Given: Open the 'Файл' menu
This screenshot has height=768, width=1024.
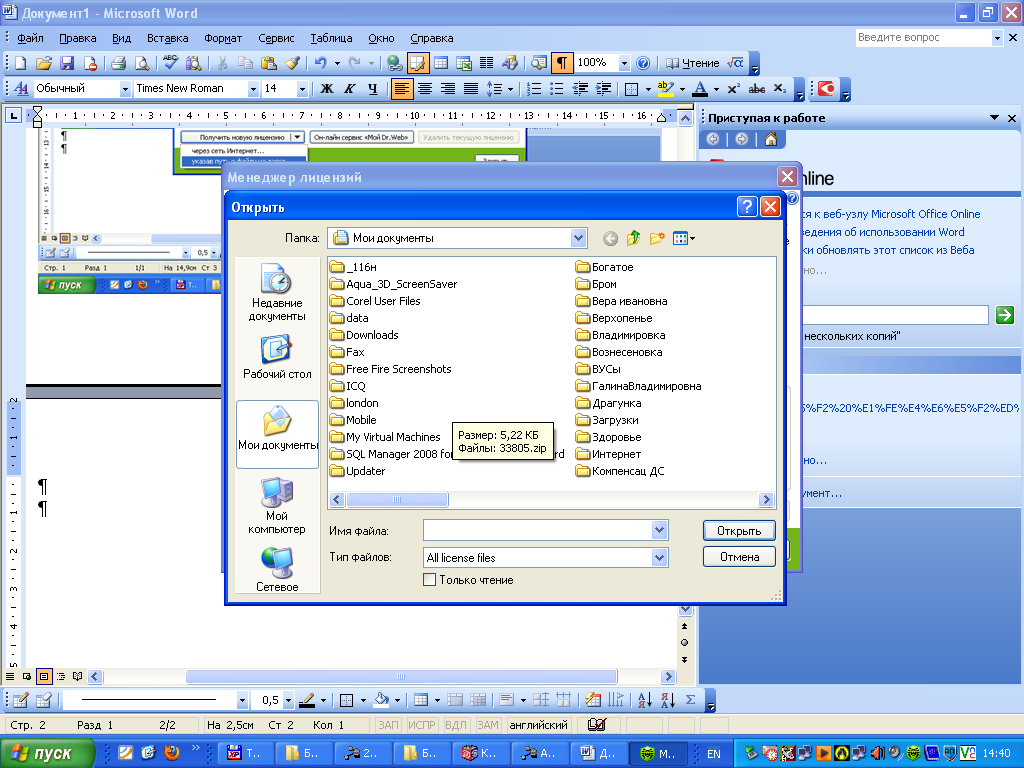Looking at the screenshot, I should point(30,39).
